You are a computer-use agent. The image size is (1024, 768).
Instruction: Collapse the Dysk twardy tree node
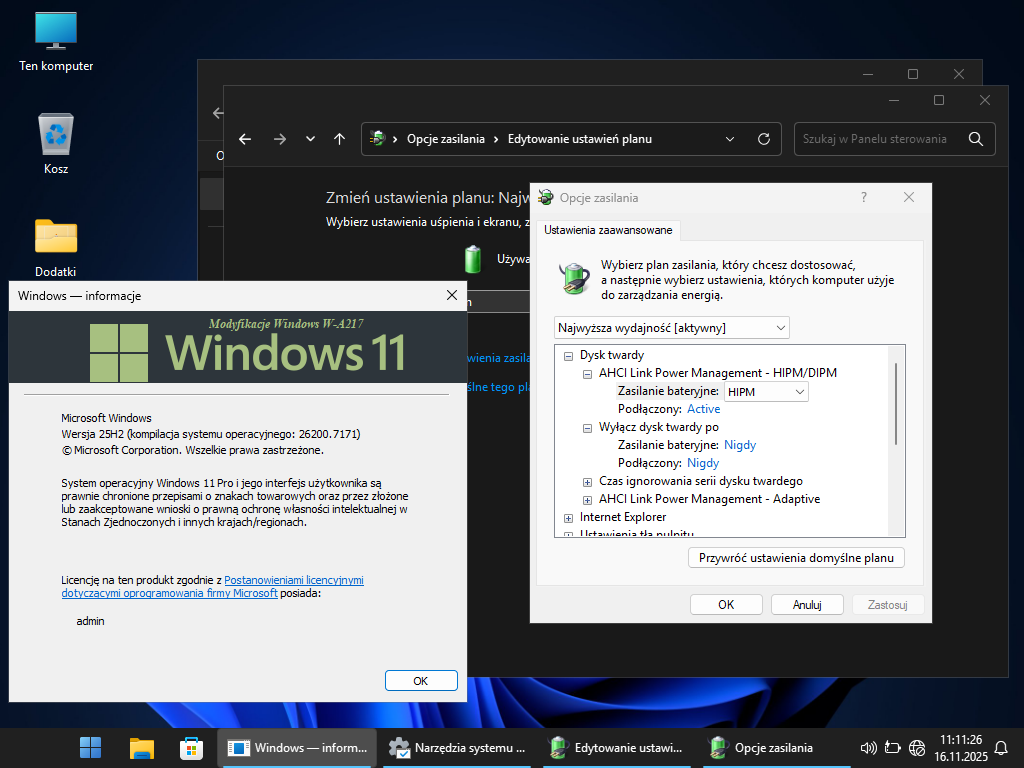coord(568,355)
